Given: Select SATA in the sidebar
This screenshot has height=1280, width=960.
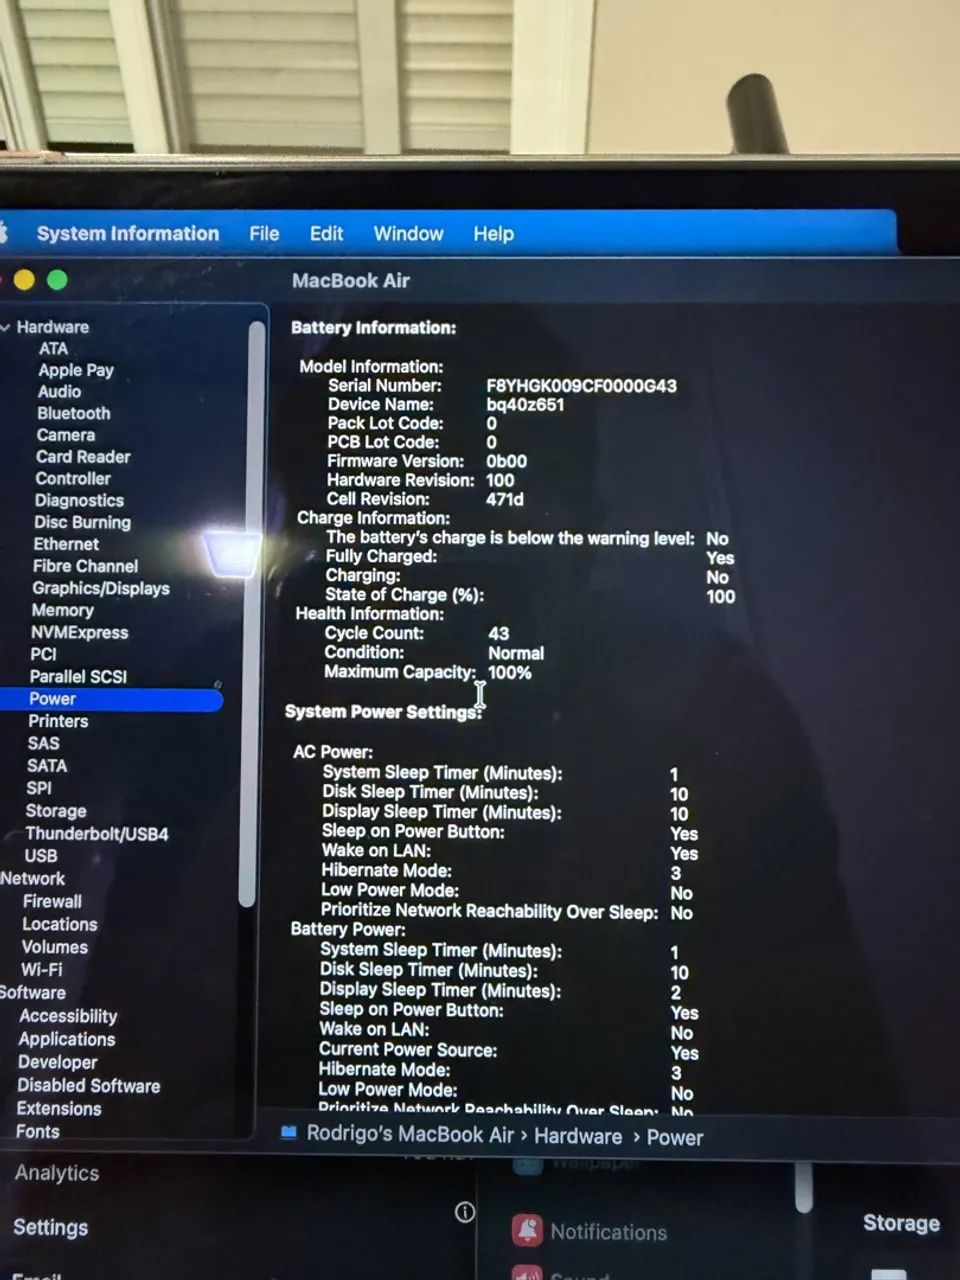Looking at the screenshot, I should point(47,766).
